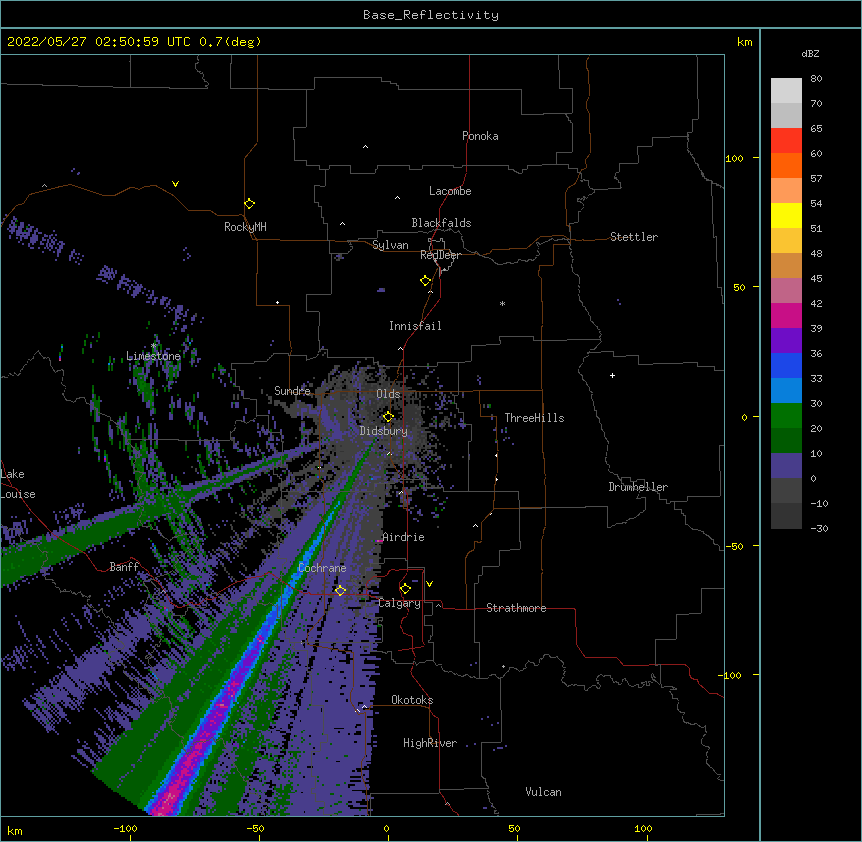This screenshot has width=862, height=842.
Task: Click the magenta 42 dBZ color swatch
Action: click(786, 315)
